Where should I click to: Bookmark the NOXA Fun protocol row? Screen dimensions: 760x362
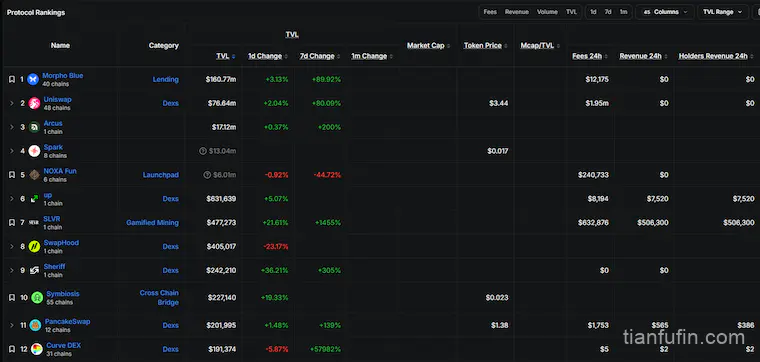coord(12,175)
